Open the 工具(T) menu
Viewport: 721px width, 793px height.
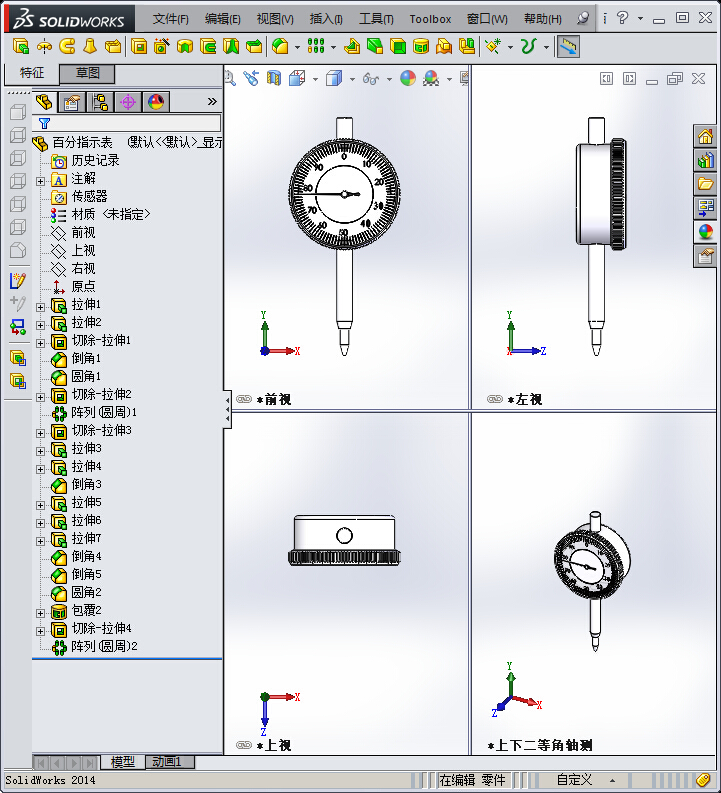click(376, 19)
